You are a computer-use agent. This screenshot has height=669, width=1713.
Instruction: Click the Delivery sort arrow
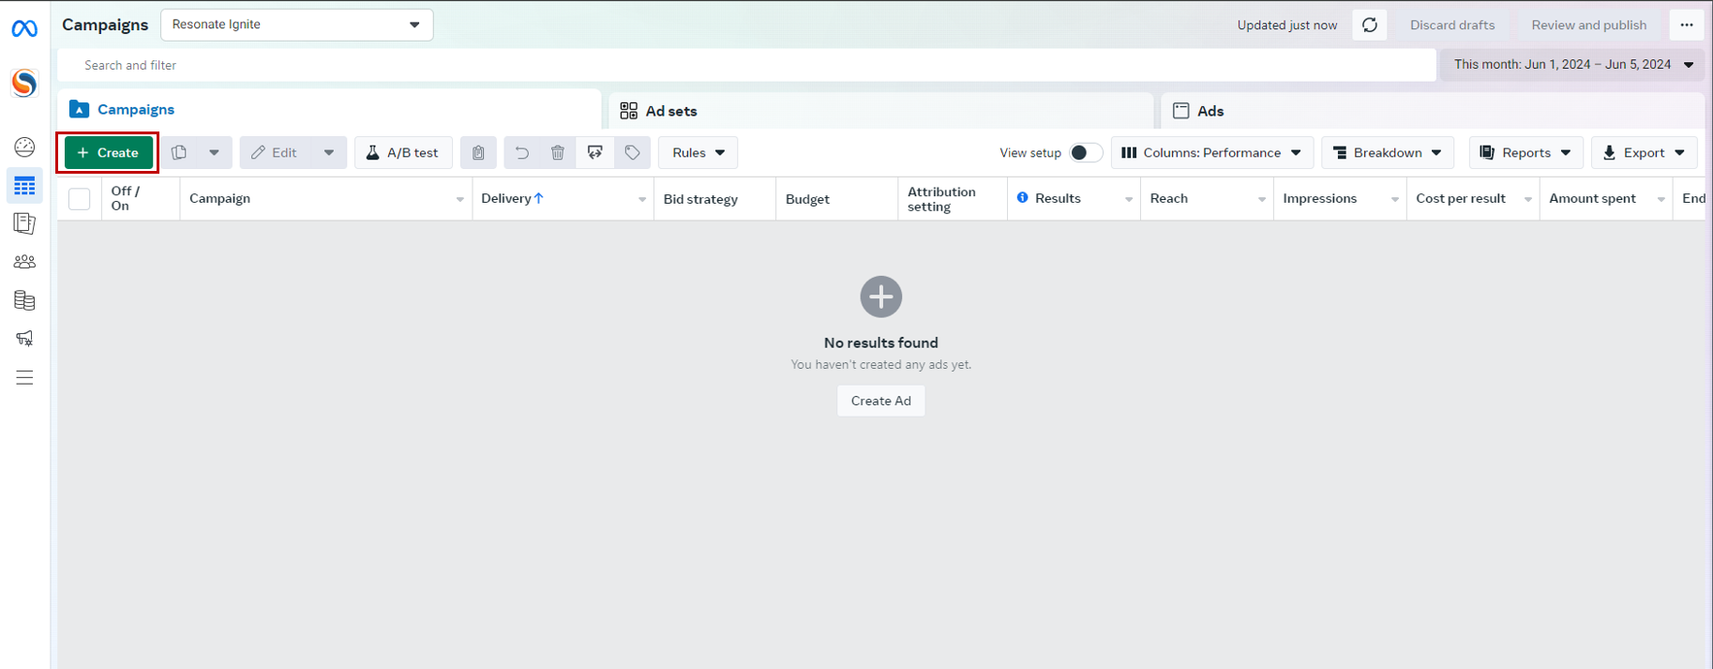tap(539, 198)
